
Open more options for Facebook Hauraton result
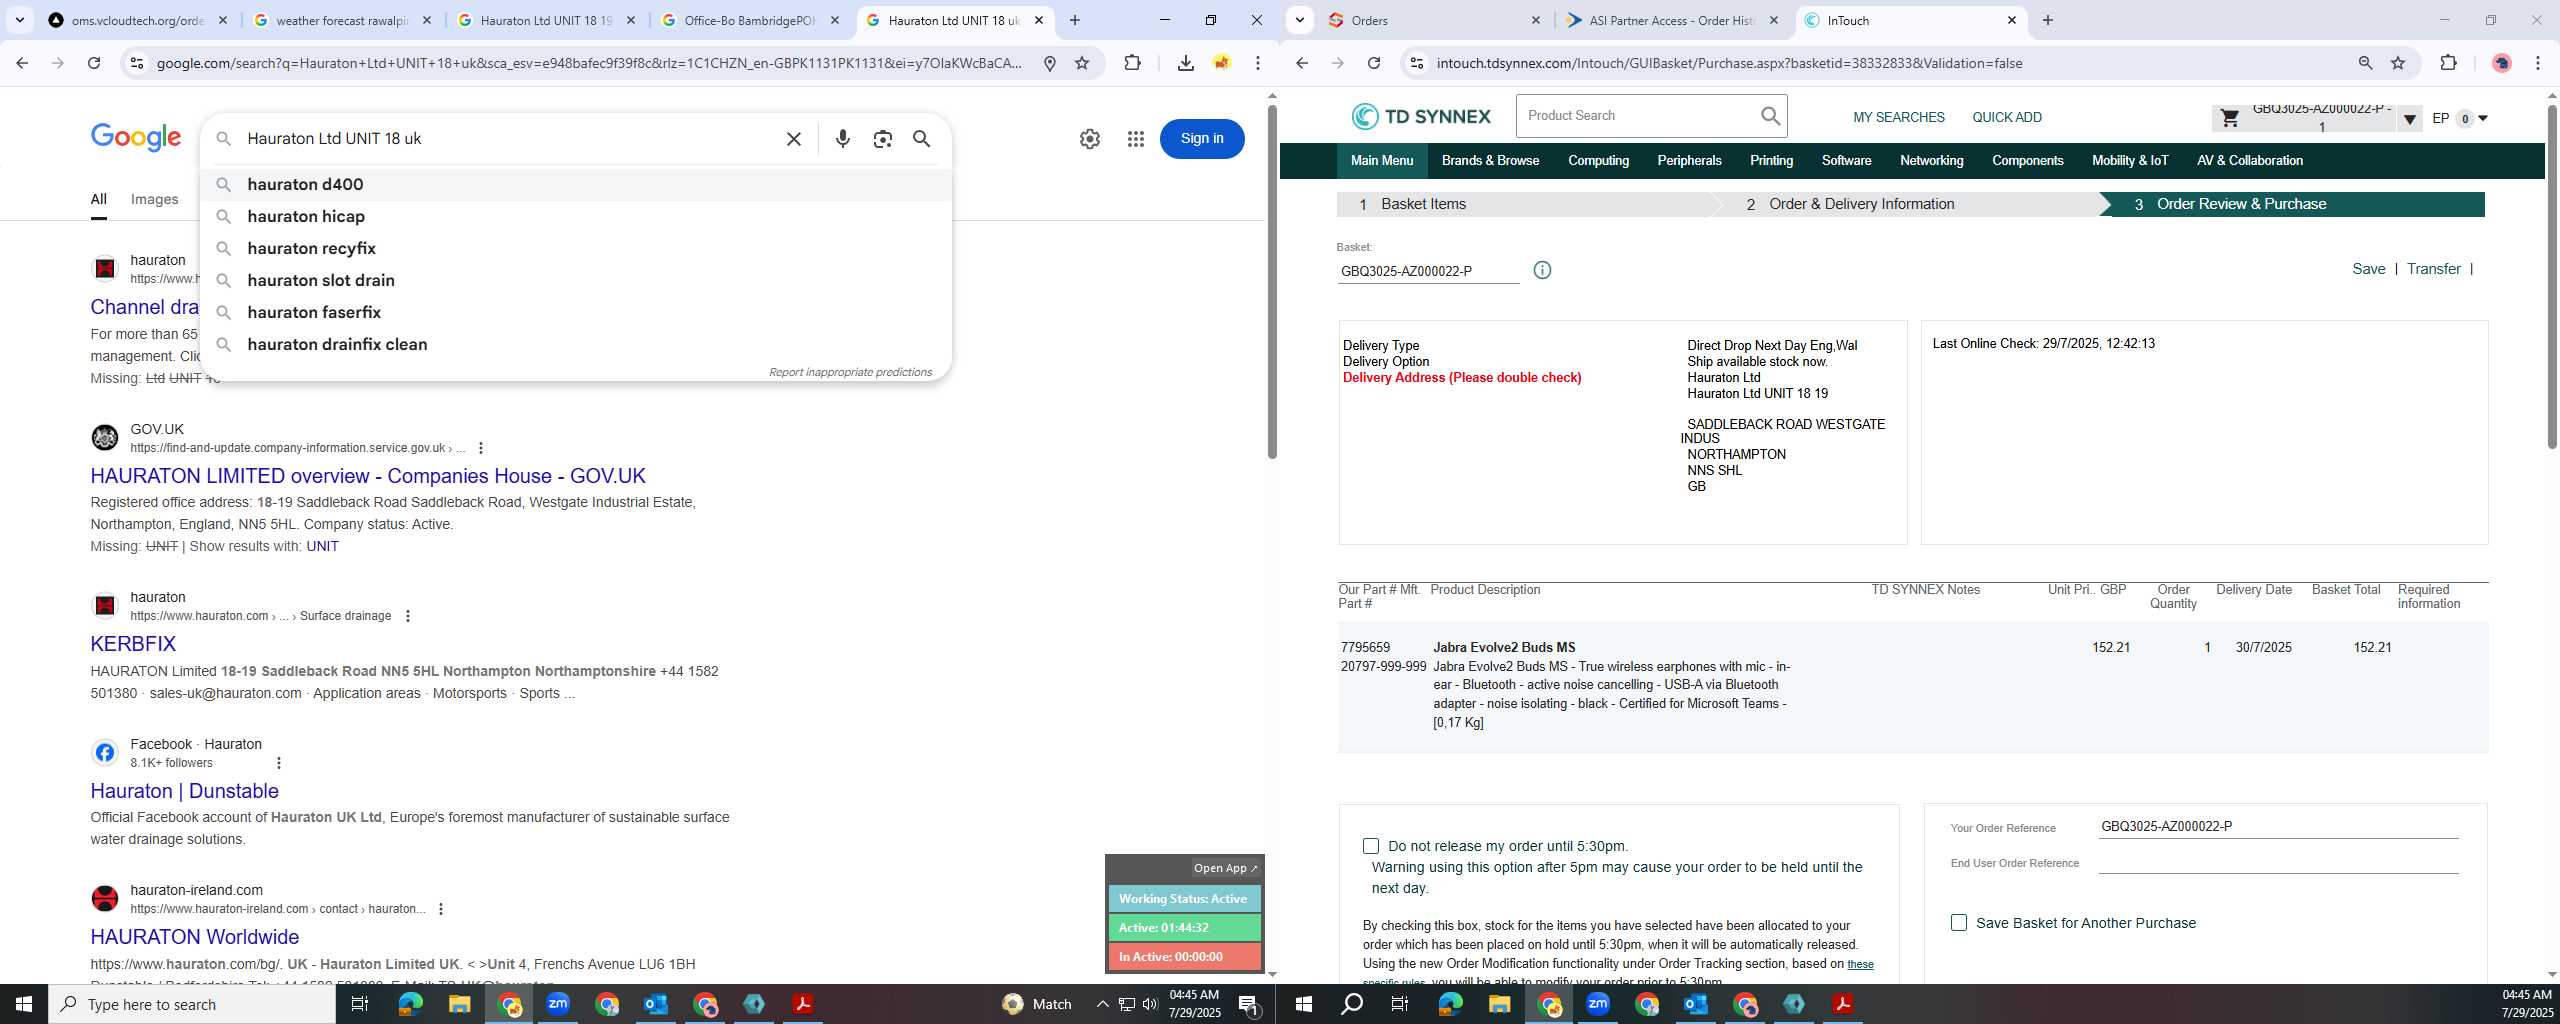279,763
